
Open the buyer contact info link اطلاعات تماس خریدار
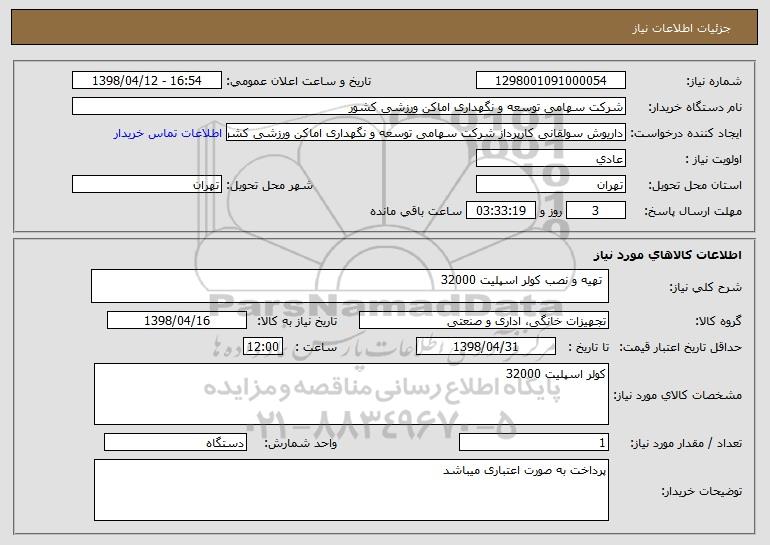pos(168,134)
